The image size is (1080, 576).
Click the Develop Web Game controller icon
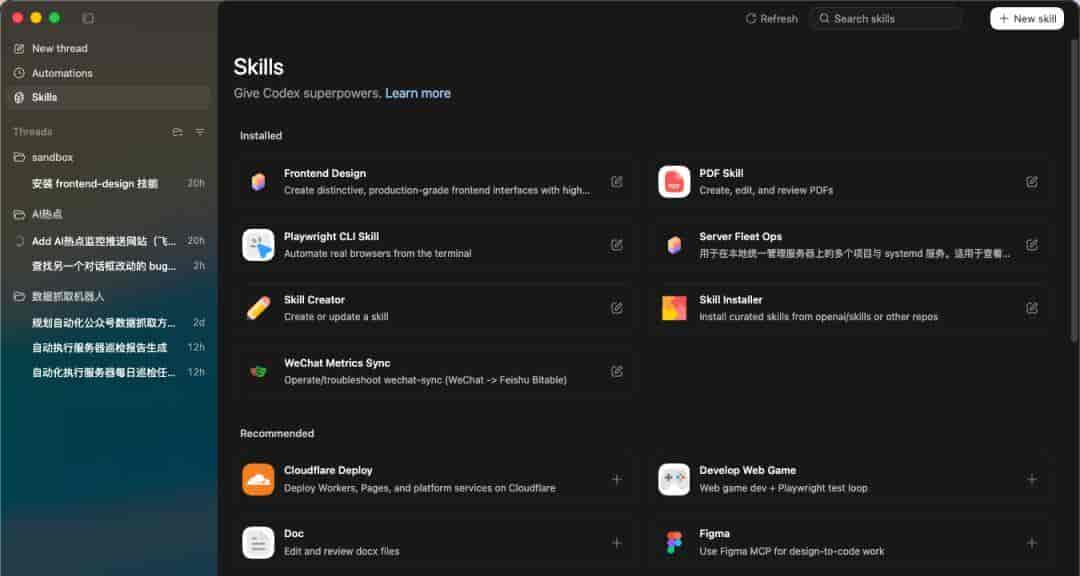point(674,480)
